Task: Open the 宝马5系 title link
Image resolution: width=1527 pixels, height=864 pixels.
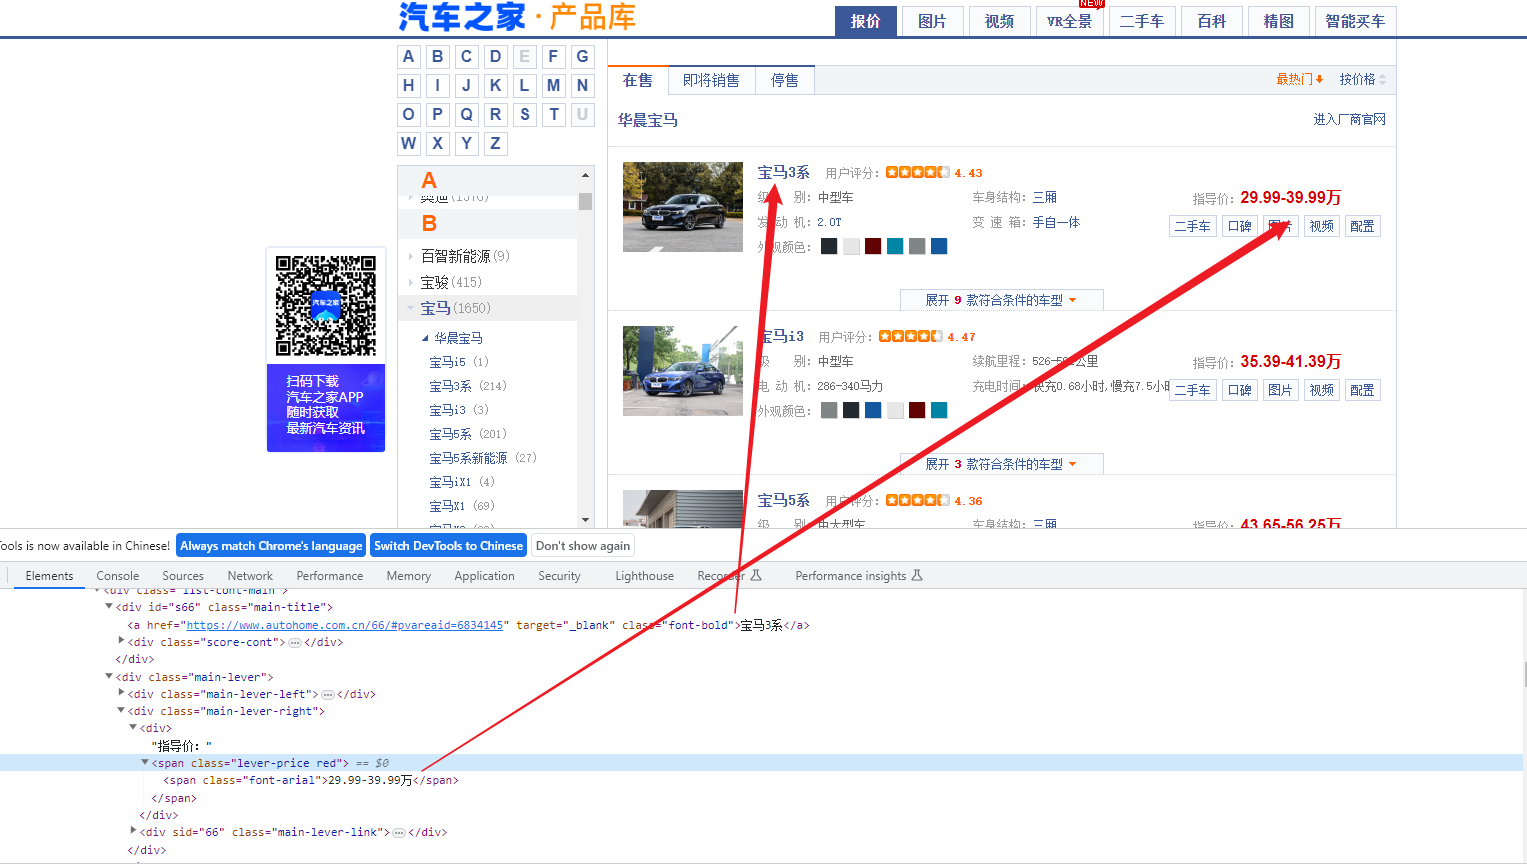Action: coord(783,500)
